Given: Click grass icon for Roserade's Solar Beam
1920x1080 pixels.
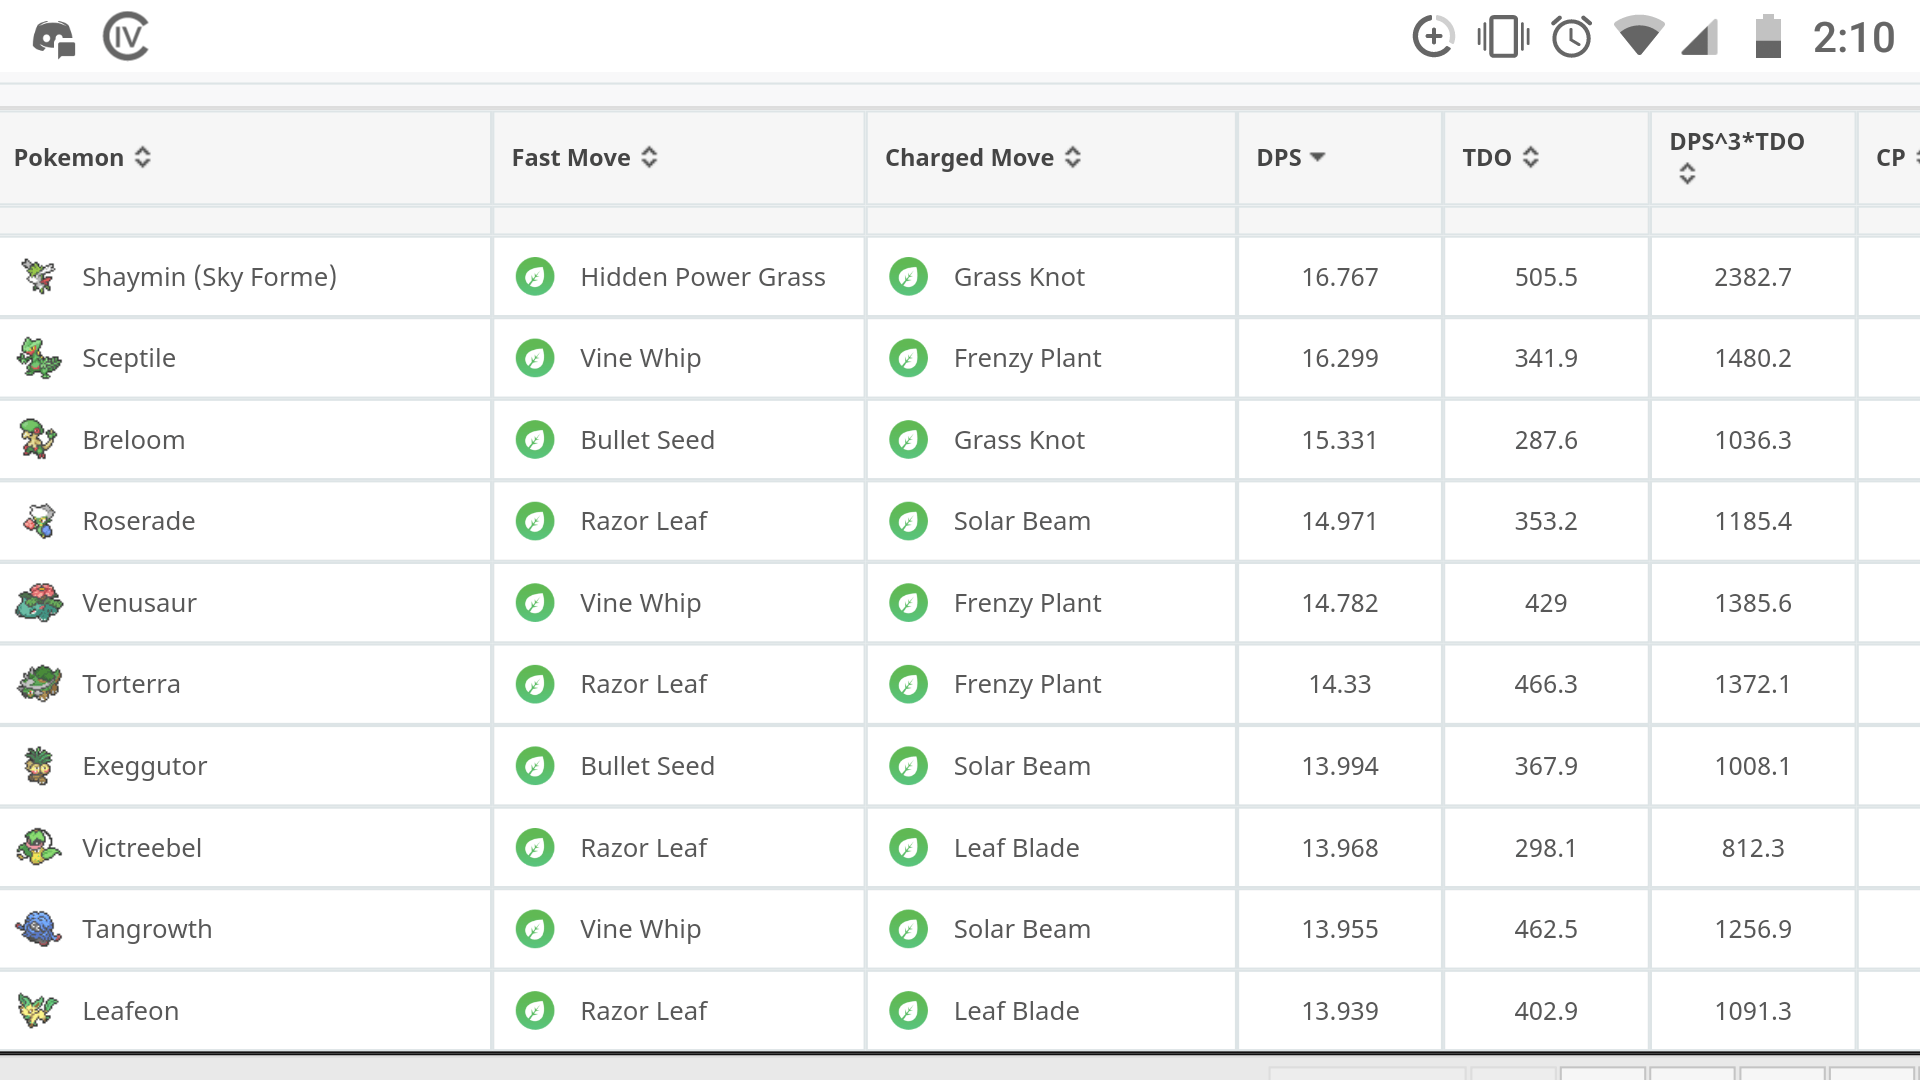Looking at the screenshot, I should (x=908, y=521).
